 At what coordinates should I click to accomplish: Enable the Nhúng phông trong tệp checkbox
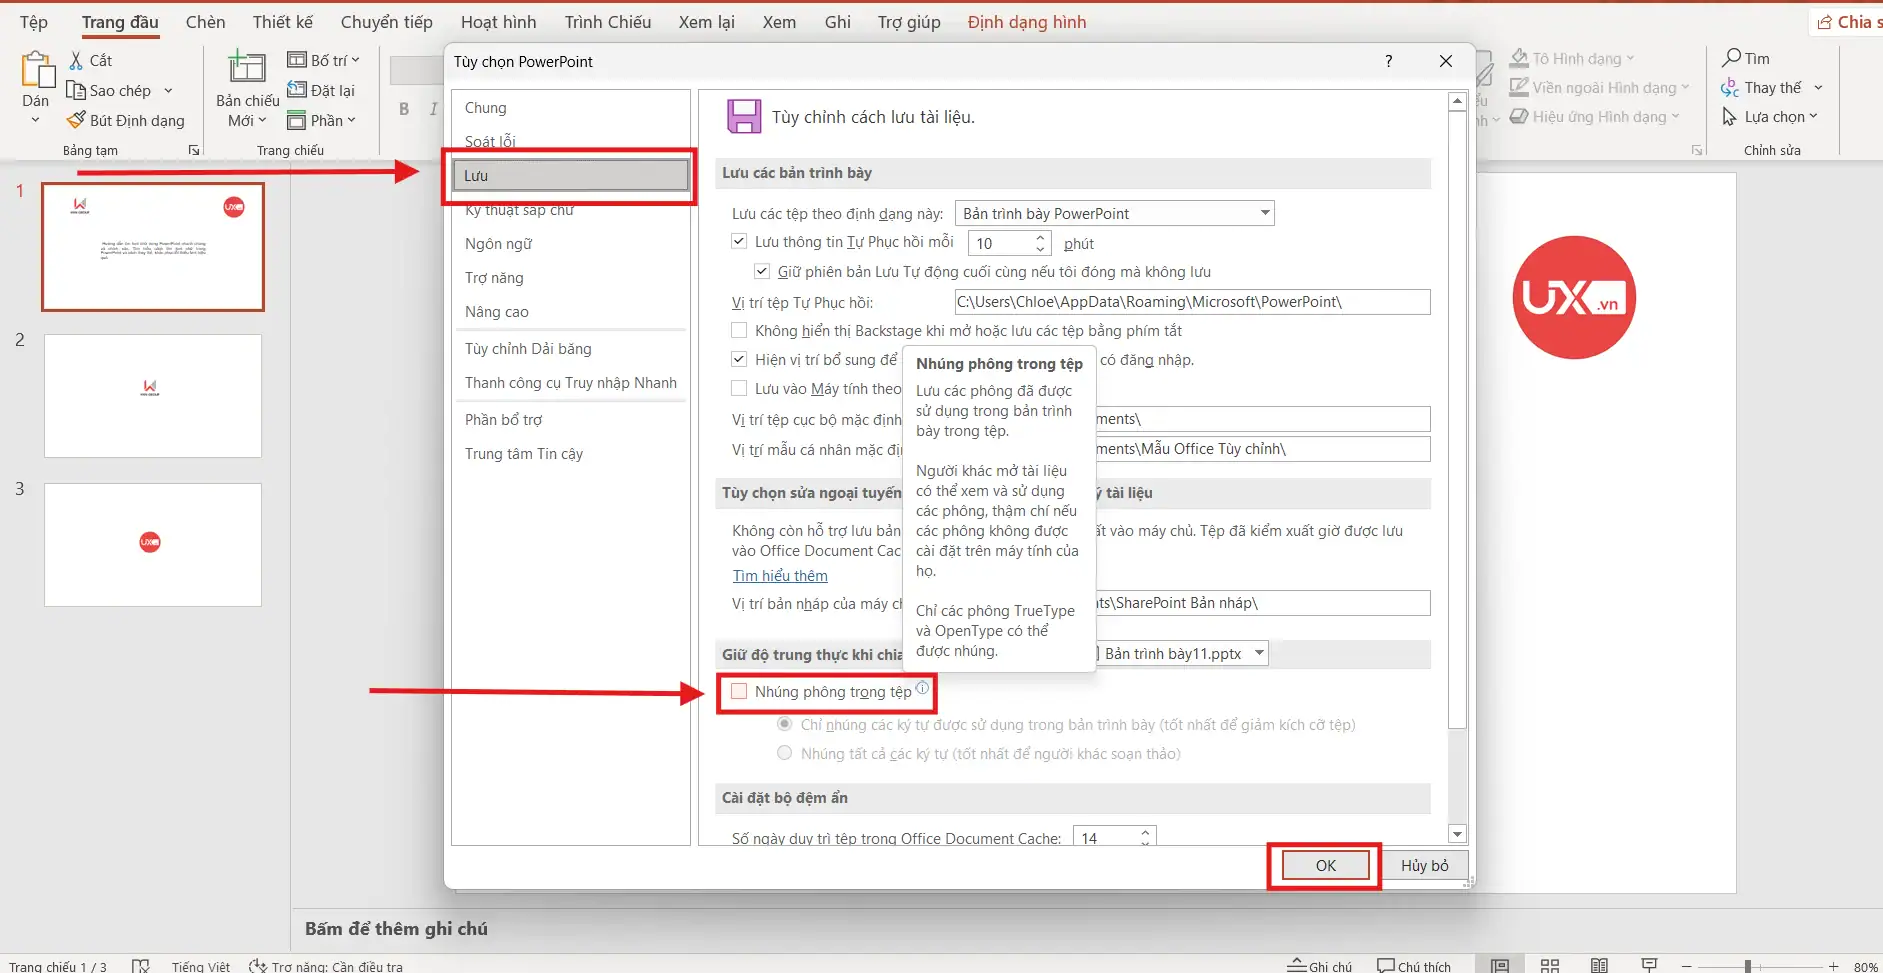[739, 691]
